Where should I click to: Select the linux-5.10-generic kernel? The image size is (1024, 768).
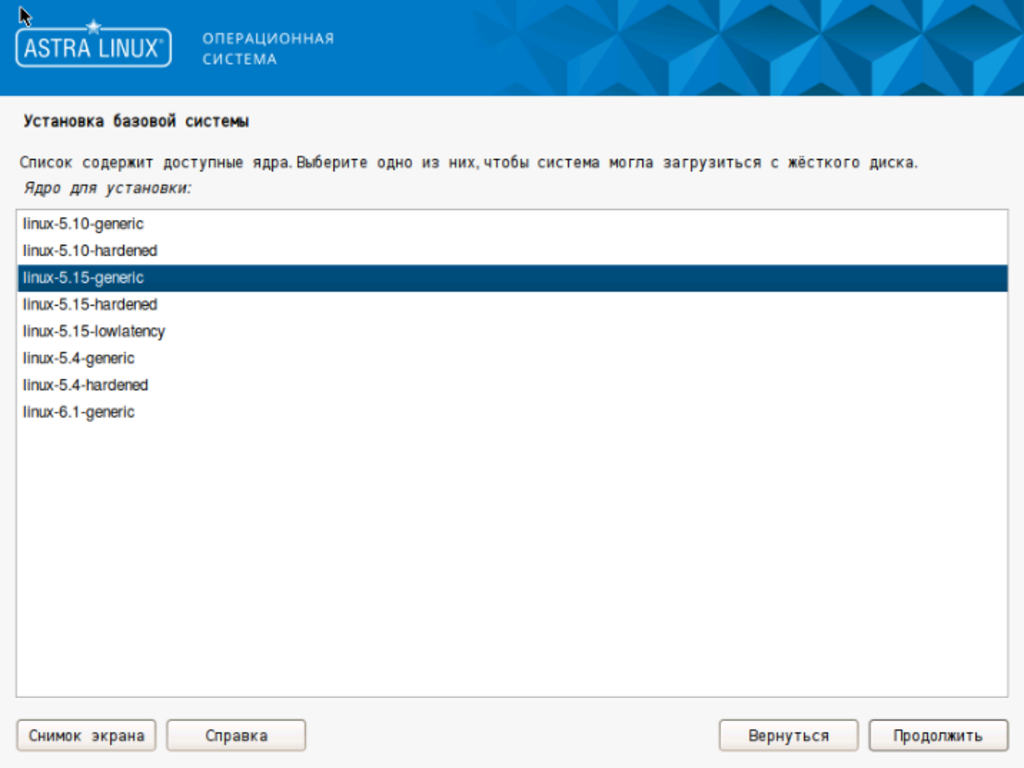point(83,224)
